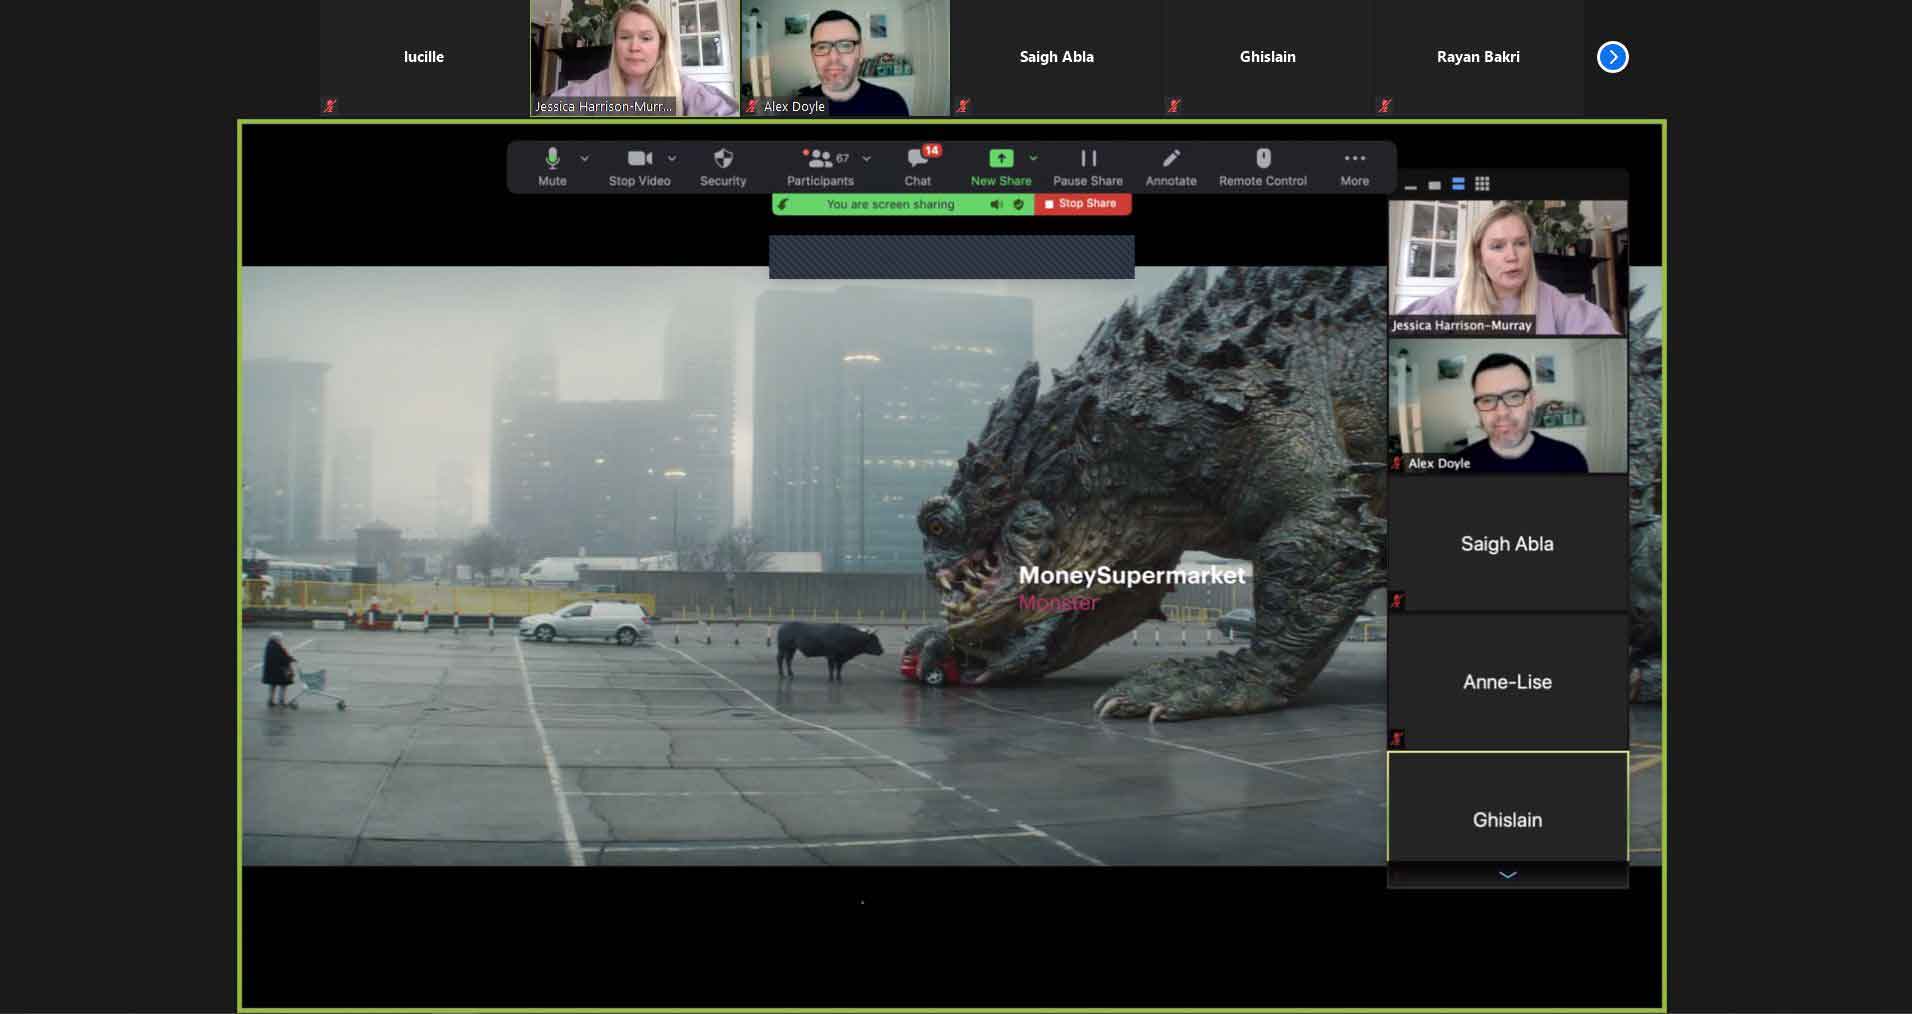Click the 'Mute' label under the microphone
The width and height of the screenshot is (1912, 1014).
tap(552, 181)
